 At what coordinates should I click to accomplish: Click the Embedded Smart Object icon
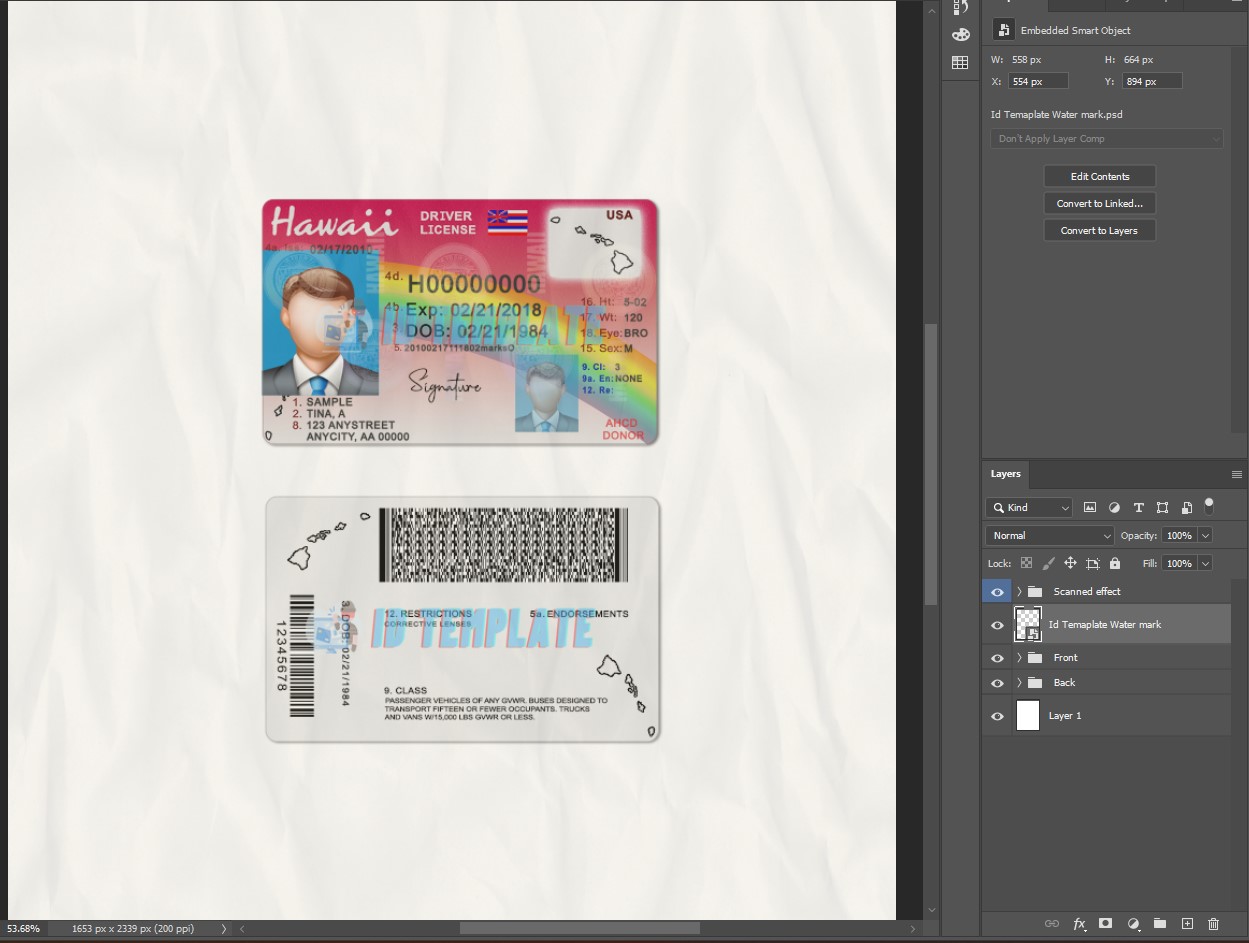click(x=1004, y=30)
